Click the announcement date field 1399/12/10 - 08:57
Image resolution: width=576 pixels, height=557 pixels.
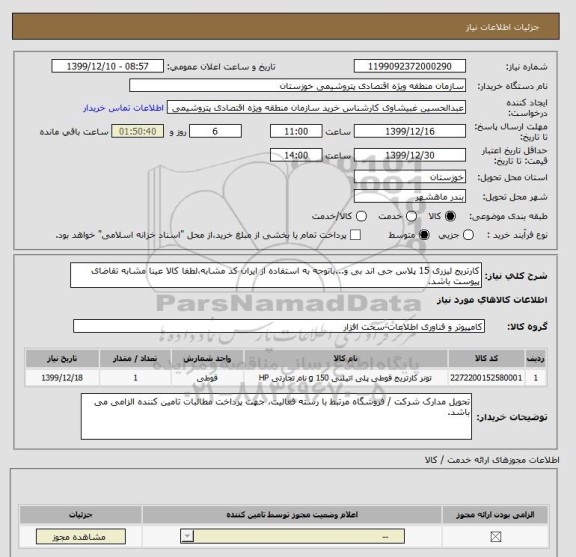(107, 67)
